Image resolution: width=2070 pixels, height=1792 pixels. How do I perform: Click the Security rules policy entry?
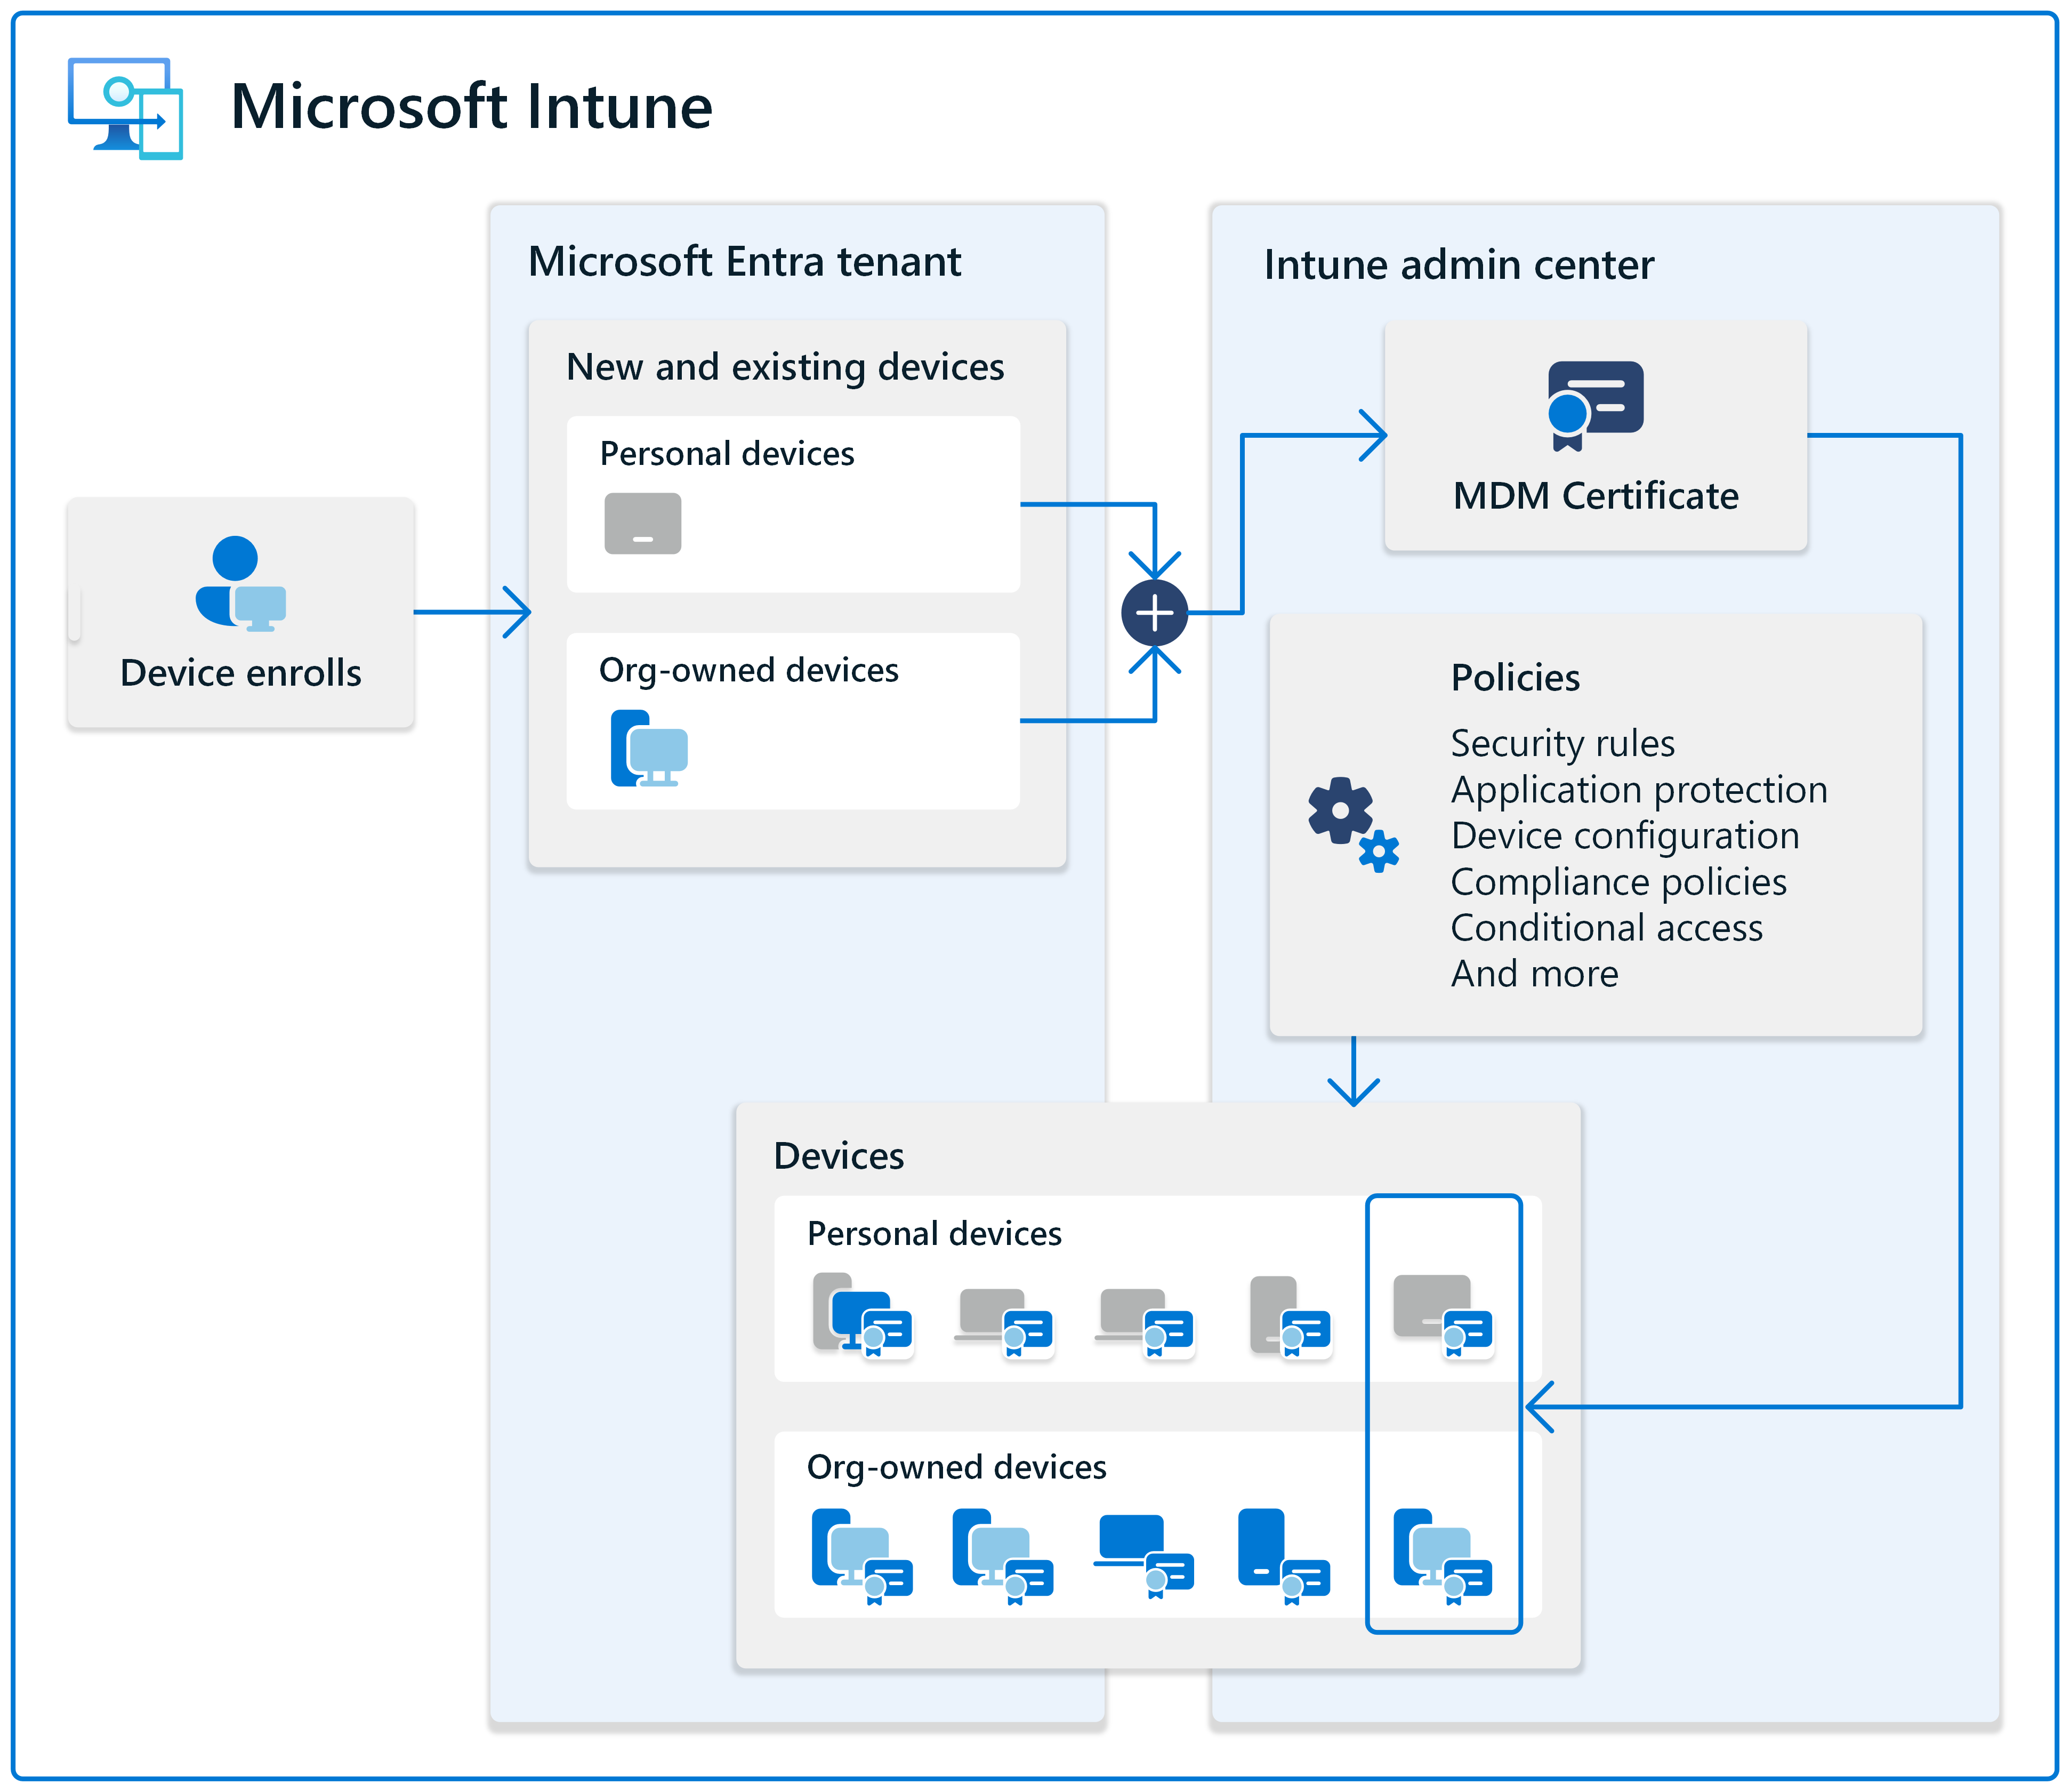(1562, 742)
